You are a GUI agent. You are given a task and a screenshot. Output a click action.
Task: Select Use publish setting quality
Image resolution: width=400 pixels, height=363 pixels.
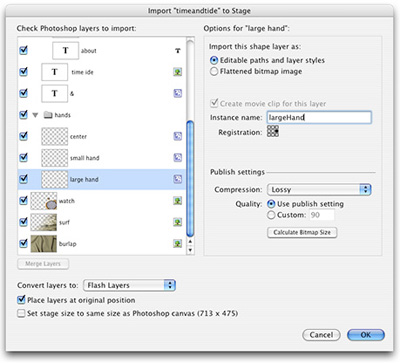(x=271, y=204)
